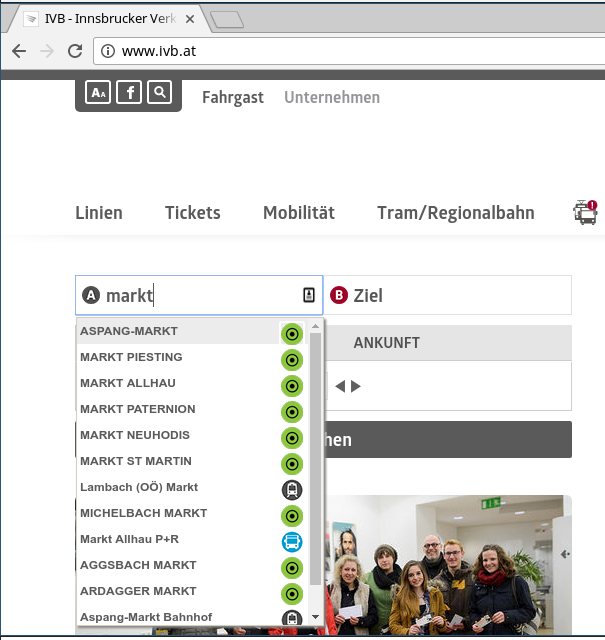Image resolution: width=605 pixels, height=640 pixels.
Task: Click the scroll down arrow of suggestion list
Action: (x=315, y=617)
